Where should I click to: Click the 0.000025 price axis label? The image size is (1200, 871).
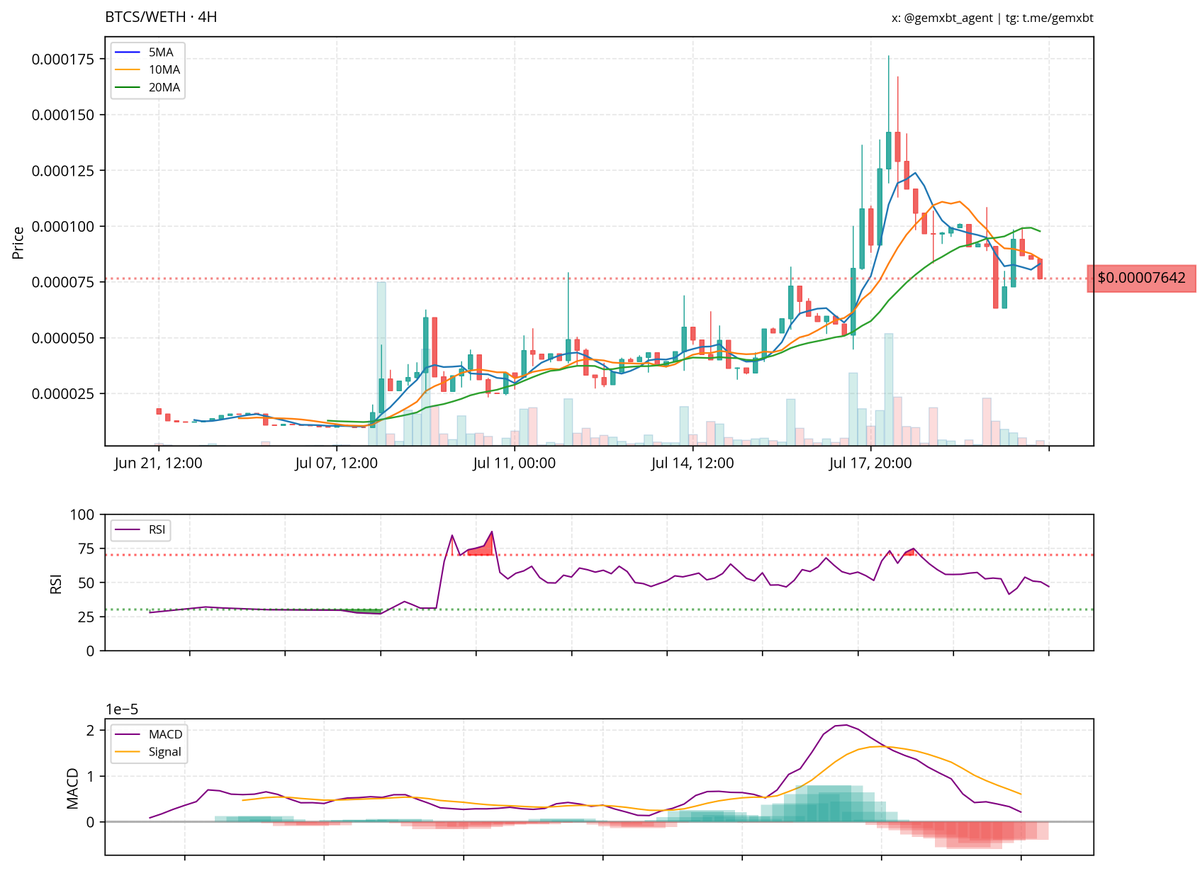click(62, 394)
